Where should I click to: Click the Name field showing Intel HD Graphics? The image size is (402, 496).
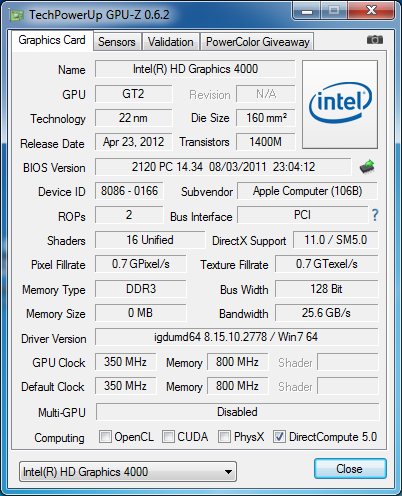[195, 69]
